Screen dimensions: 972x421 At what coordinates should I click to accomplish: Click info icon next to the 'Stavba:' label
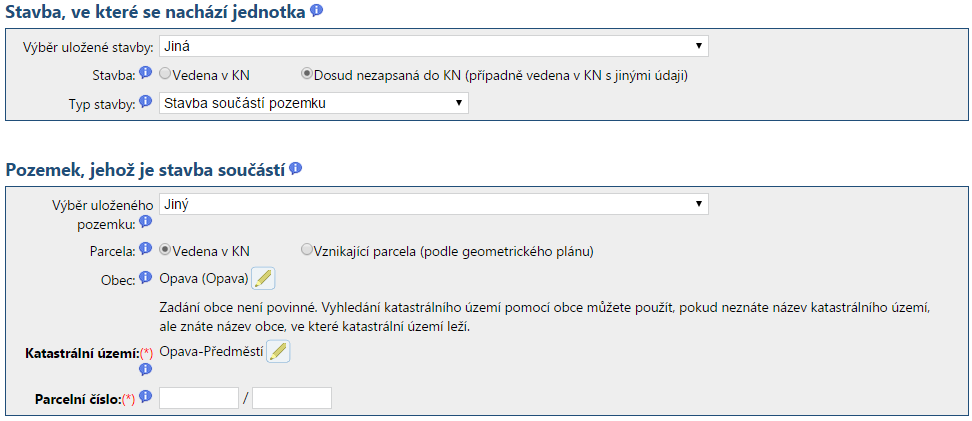[145, 73]
